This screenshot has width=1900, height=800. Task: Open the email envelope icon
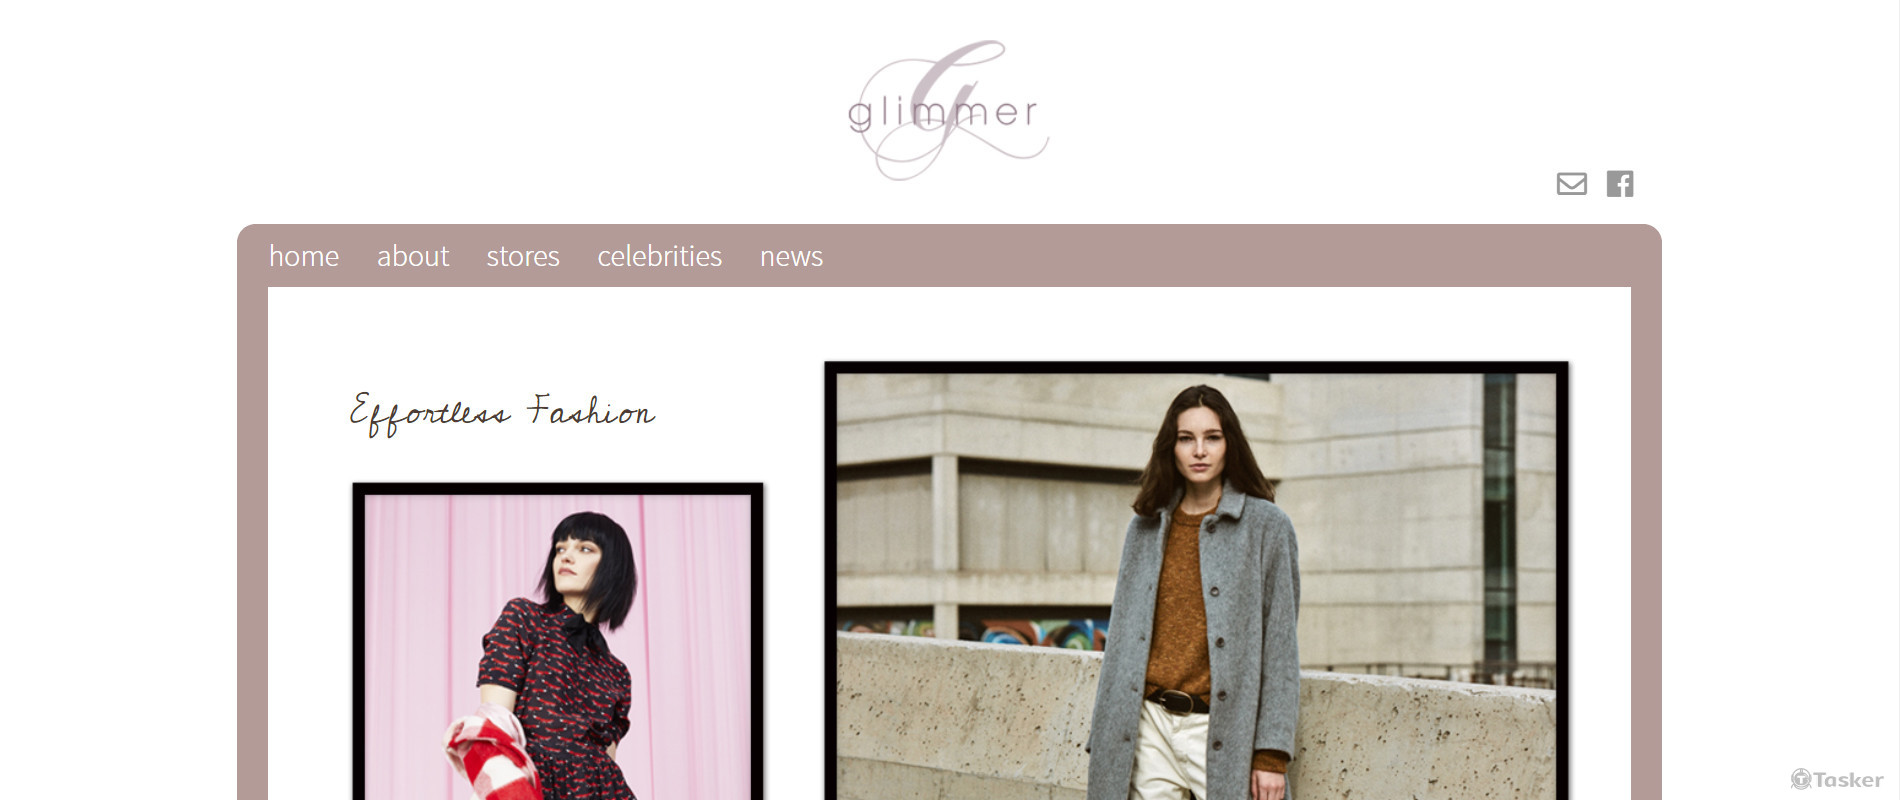[1571, 184]
